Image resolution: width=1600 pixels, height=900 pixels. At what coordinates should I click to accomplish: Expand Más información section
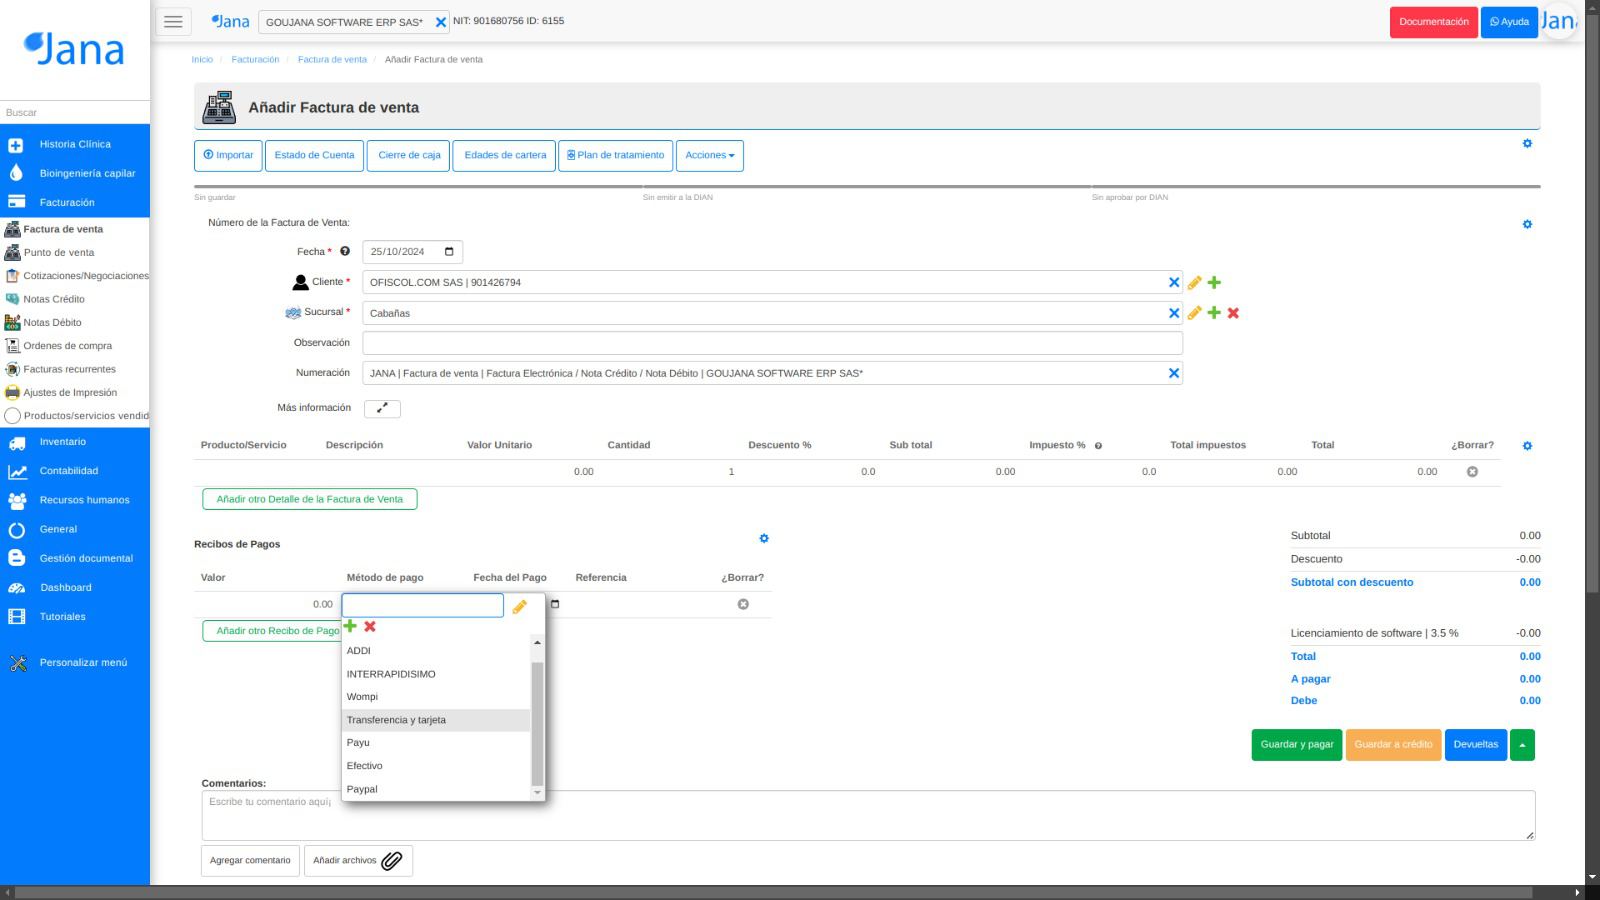(x=382, y=408)
